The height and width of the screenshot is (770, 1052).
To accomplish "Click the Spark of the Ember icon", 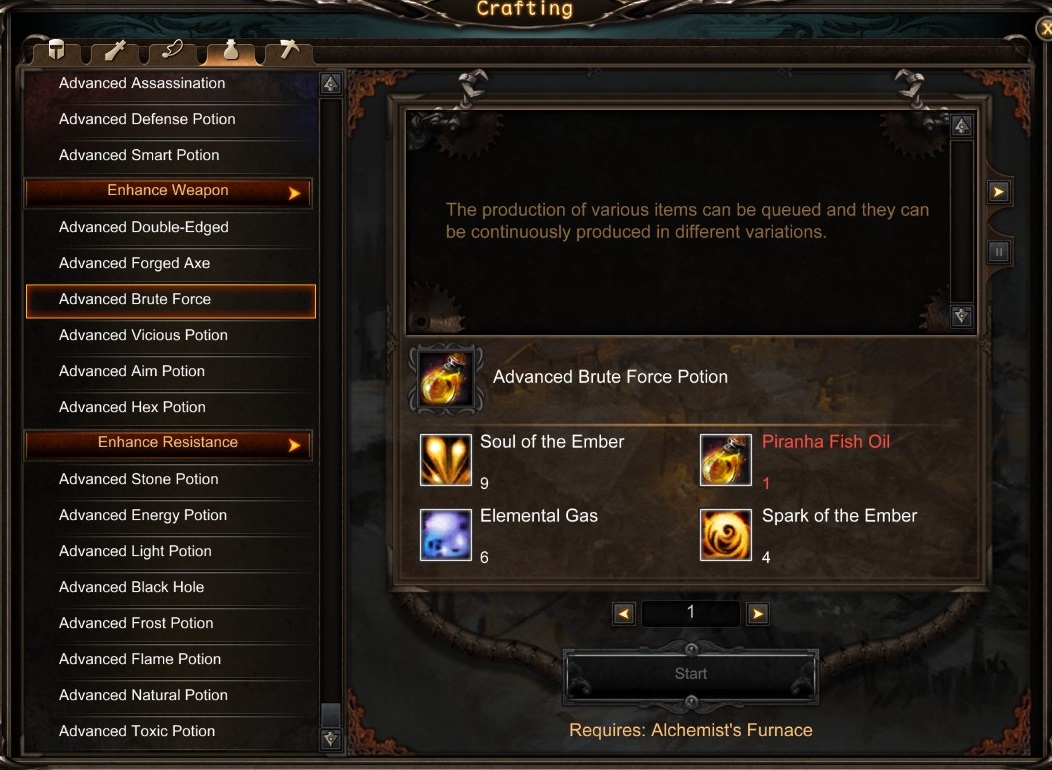I will click(725, 535).
